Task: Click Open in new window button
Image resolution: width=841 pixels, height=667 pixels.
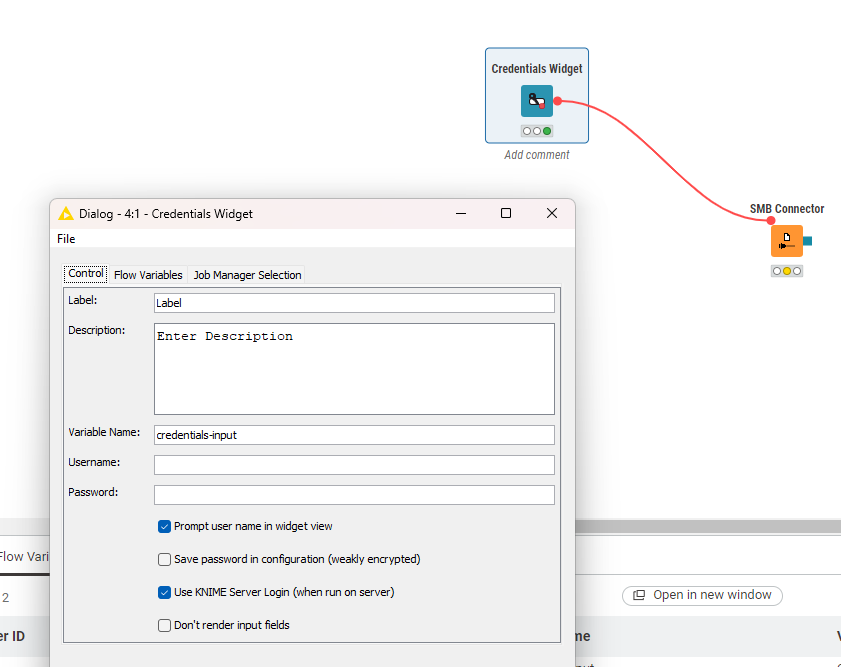Action: (x=702, y=595)
